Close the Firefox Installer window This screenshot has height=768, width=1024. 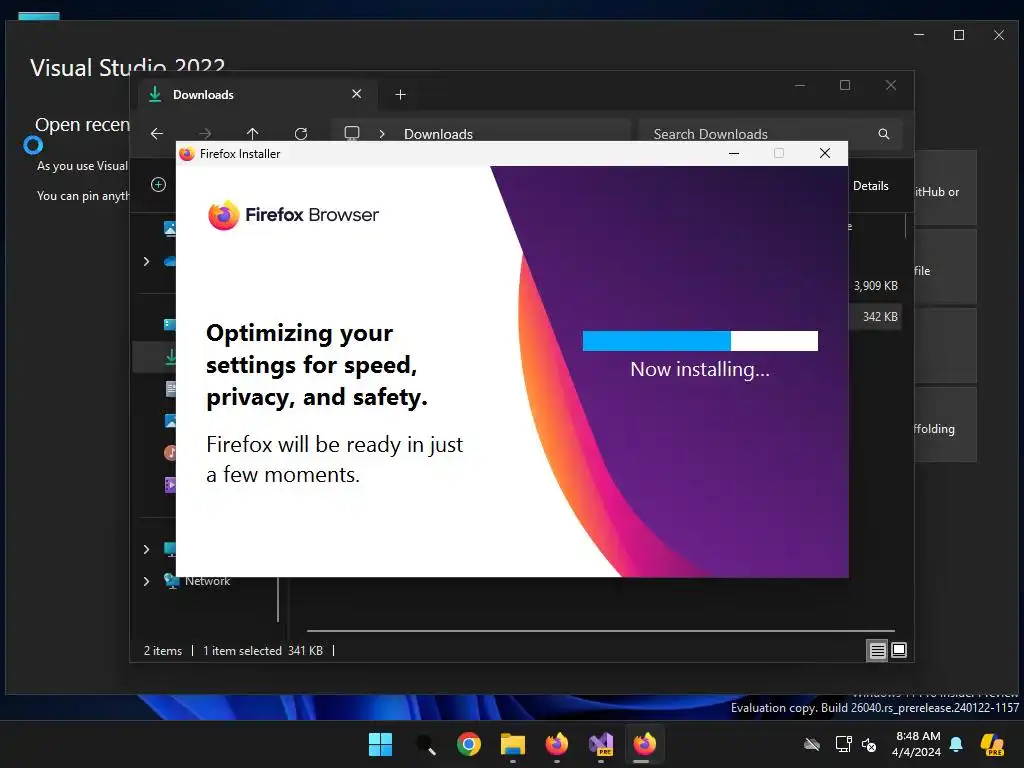(825, 153)
